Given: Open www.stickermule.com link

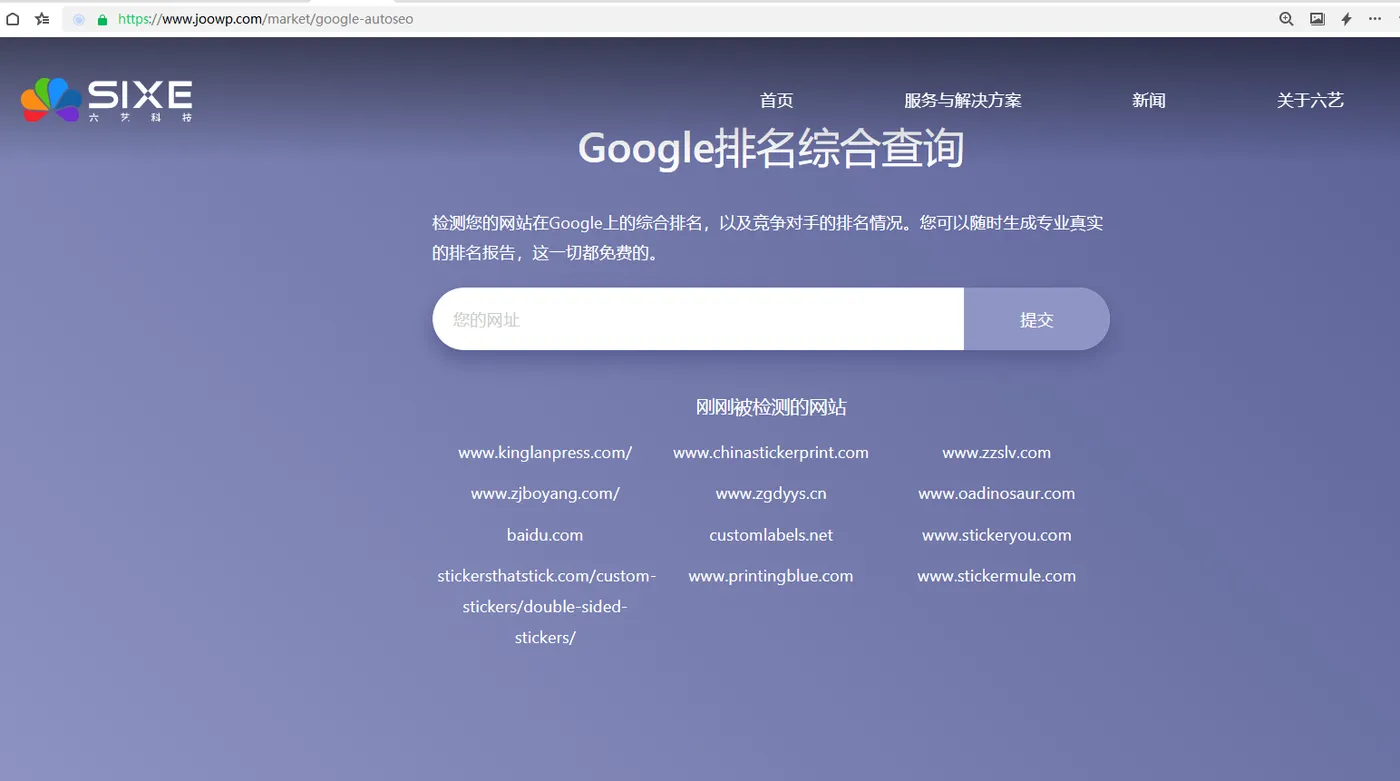Looking at the screenshot, I should coord(997,576).
